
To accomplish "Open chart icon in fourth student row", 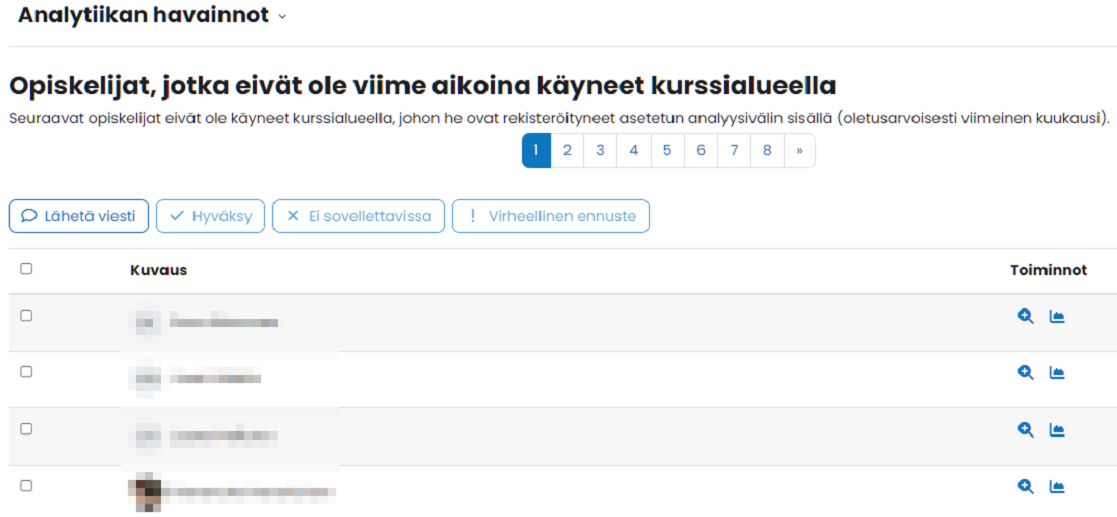I will 1057,486.
